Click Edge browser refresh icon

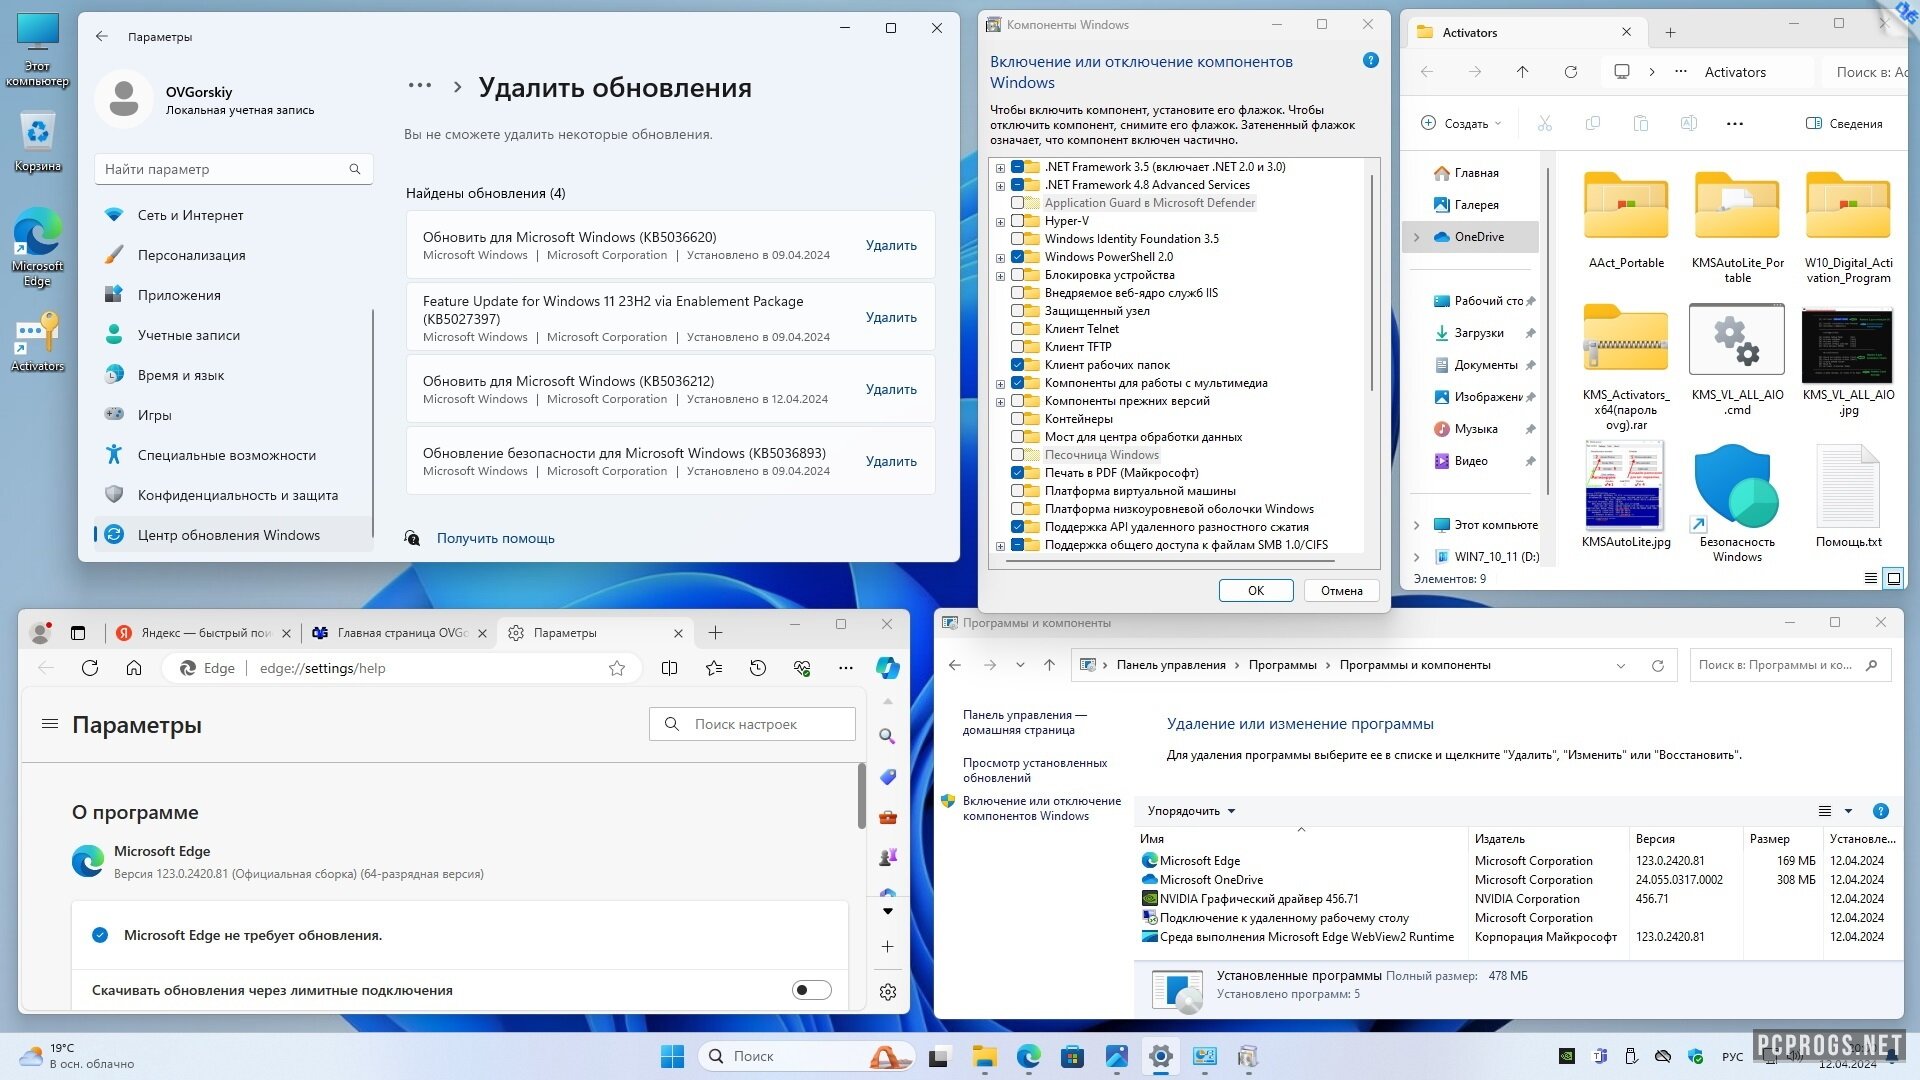pos(90,668)
